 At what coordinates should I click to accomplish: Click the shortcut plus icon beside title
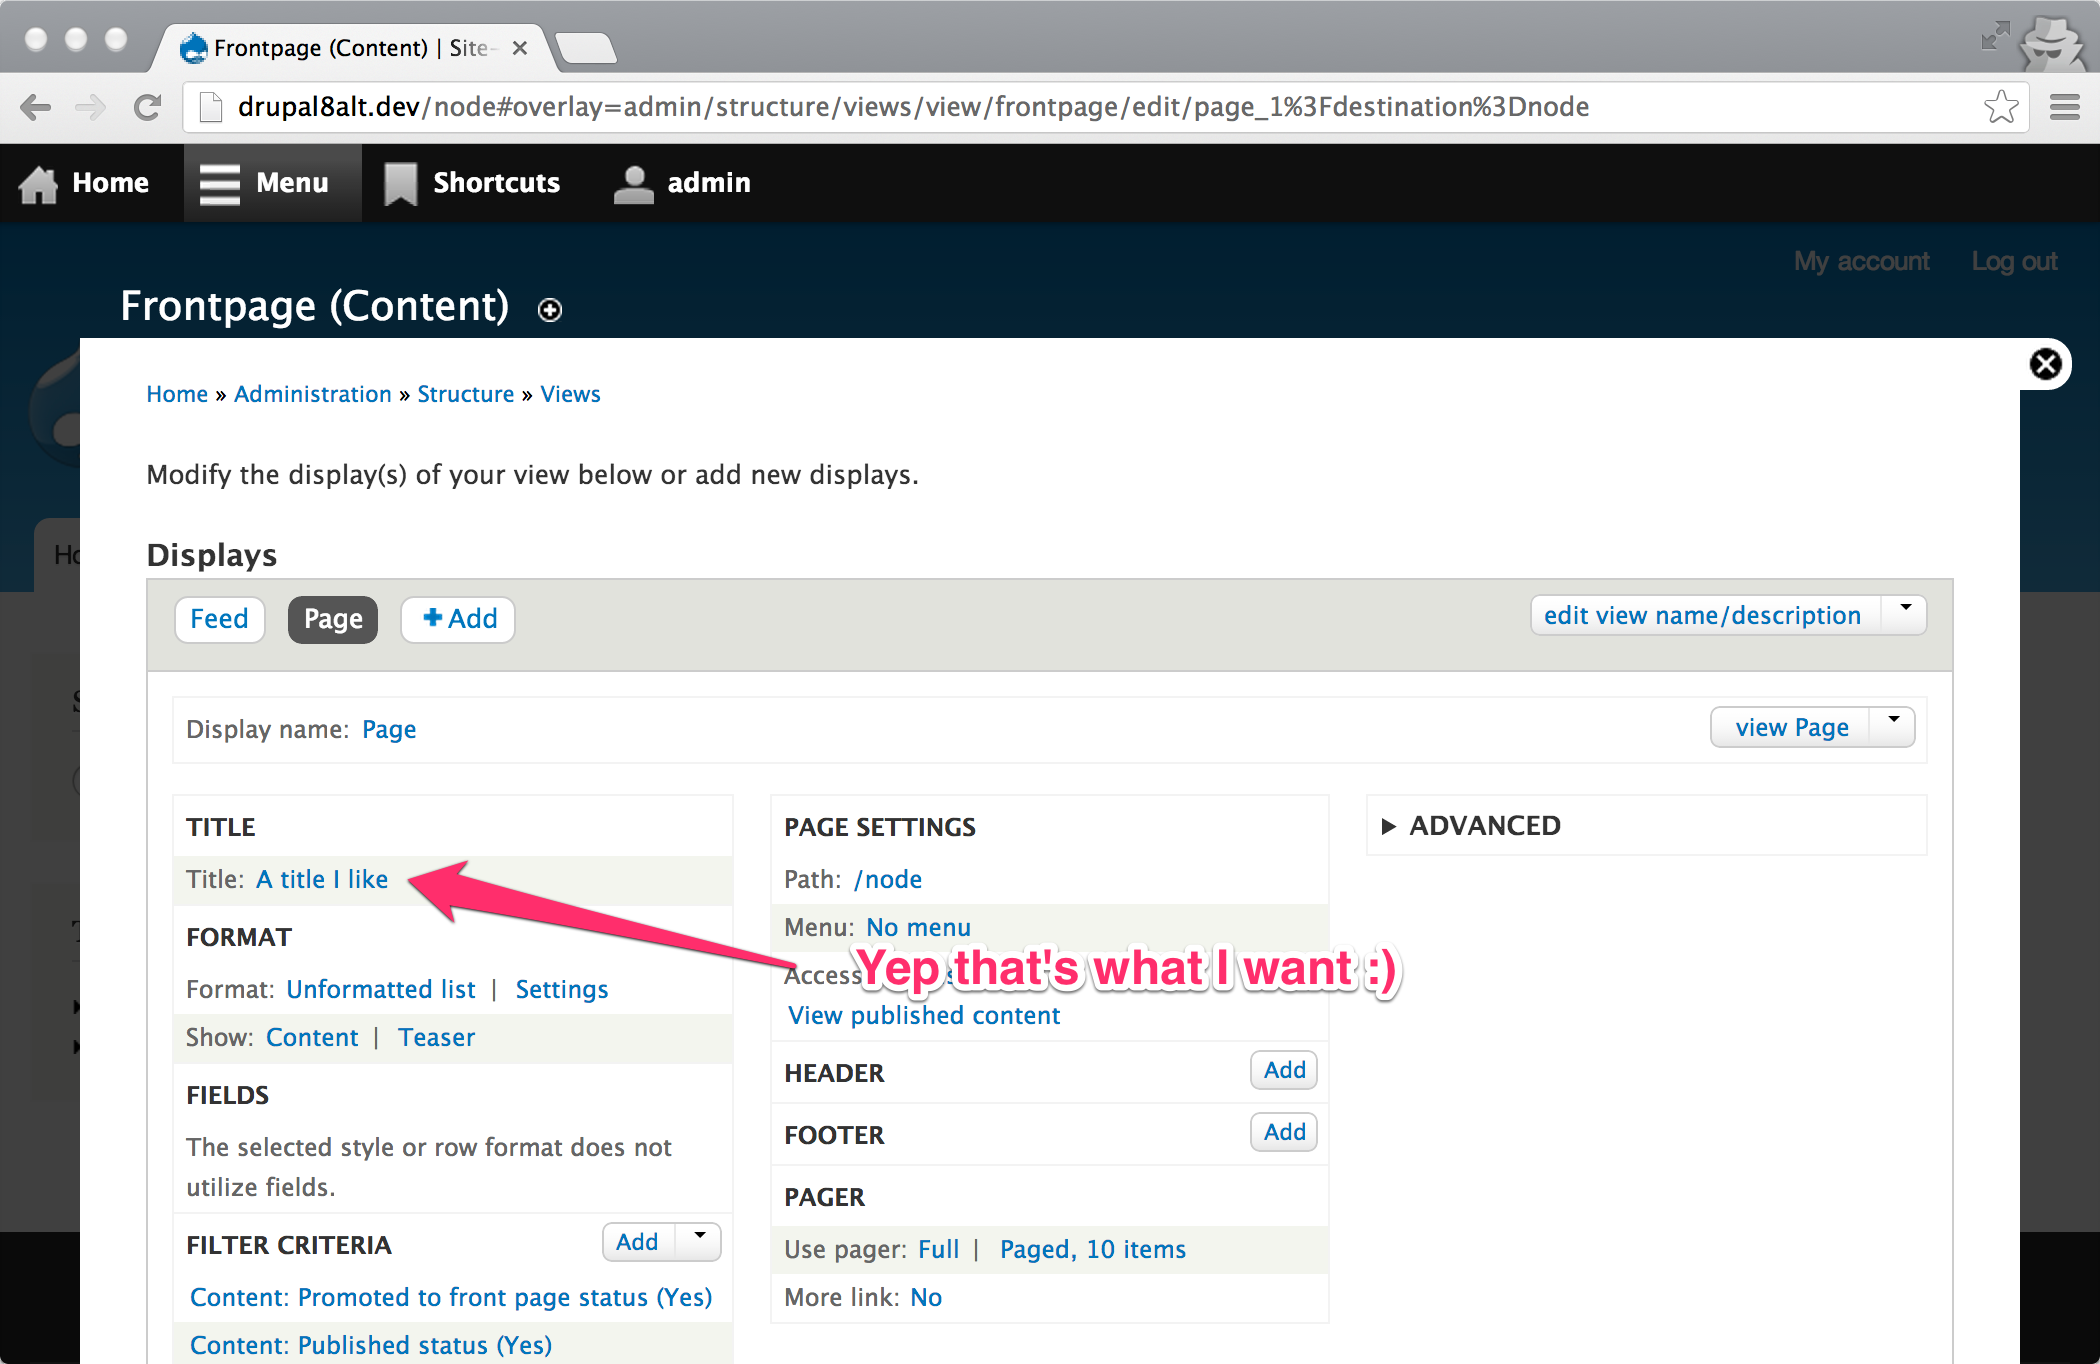pyautogui.click(x=549, y=310)
